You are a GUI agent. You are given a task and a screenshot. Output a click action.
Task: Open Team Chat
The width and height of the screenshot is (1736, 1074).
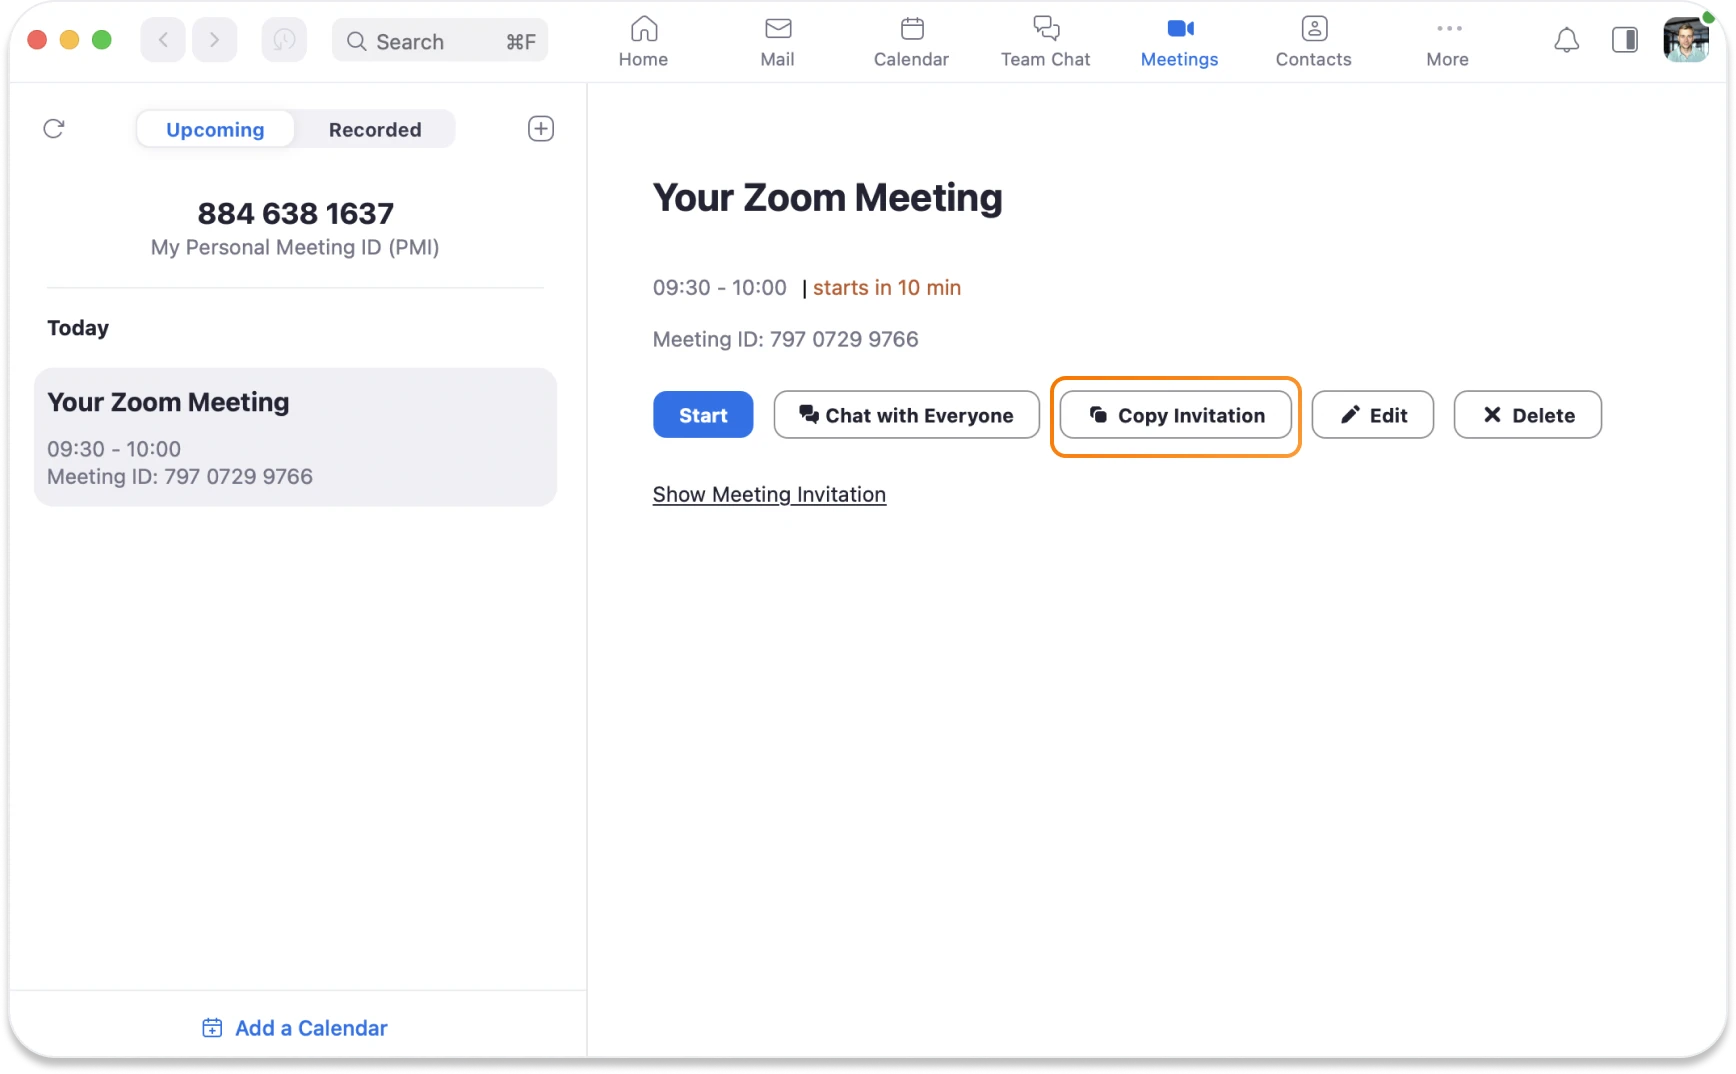1045,40
